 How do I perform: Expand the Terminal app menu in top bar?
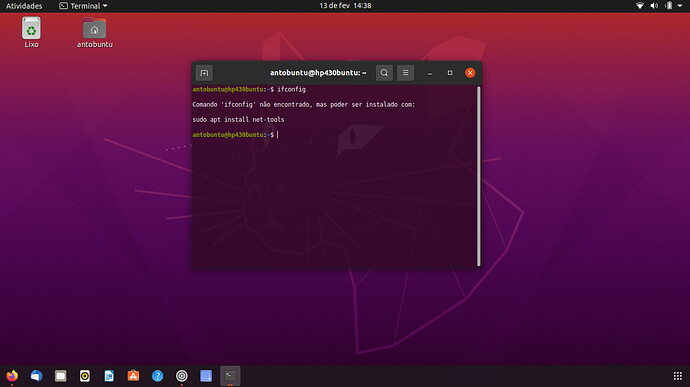[83, 6]
